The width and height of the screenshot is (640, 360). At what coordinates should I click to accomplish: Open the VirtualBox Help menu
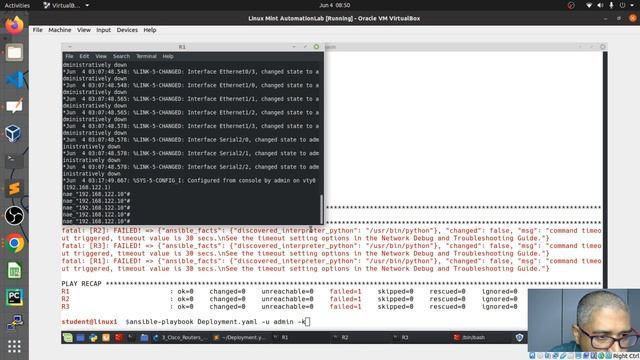(x=150, y=30)
